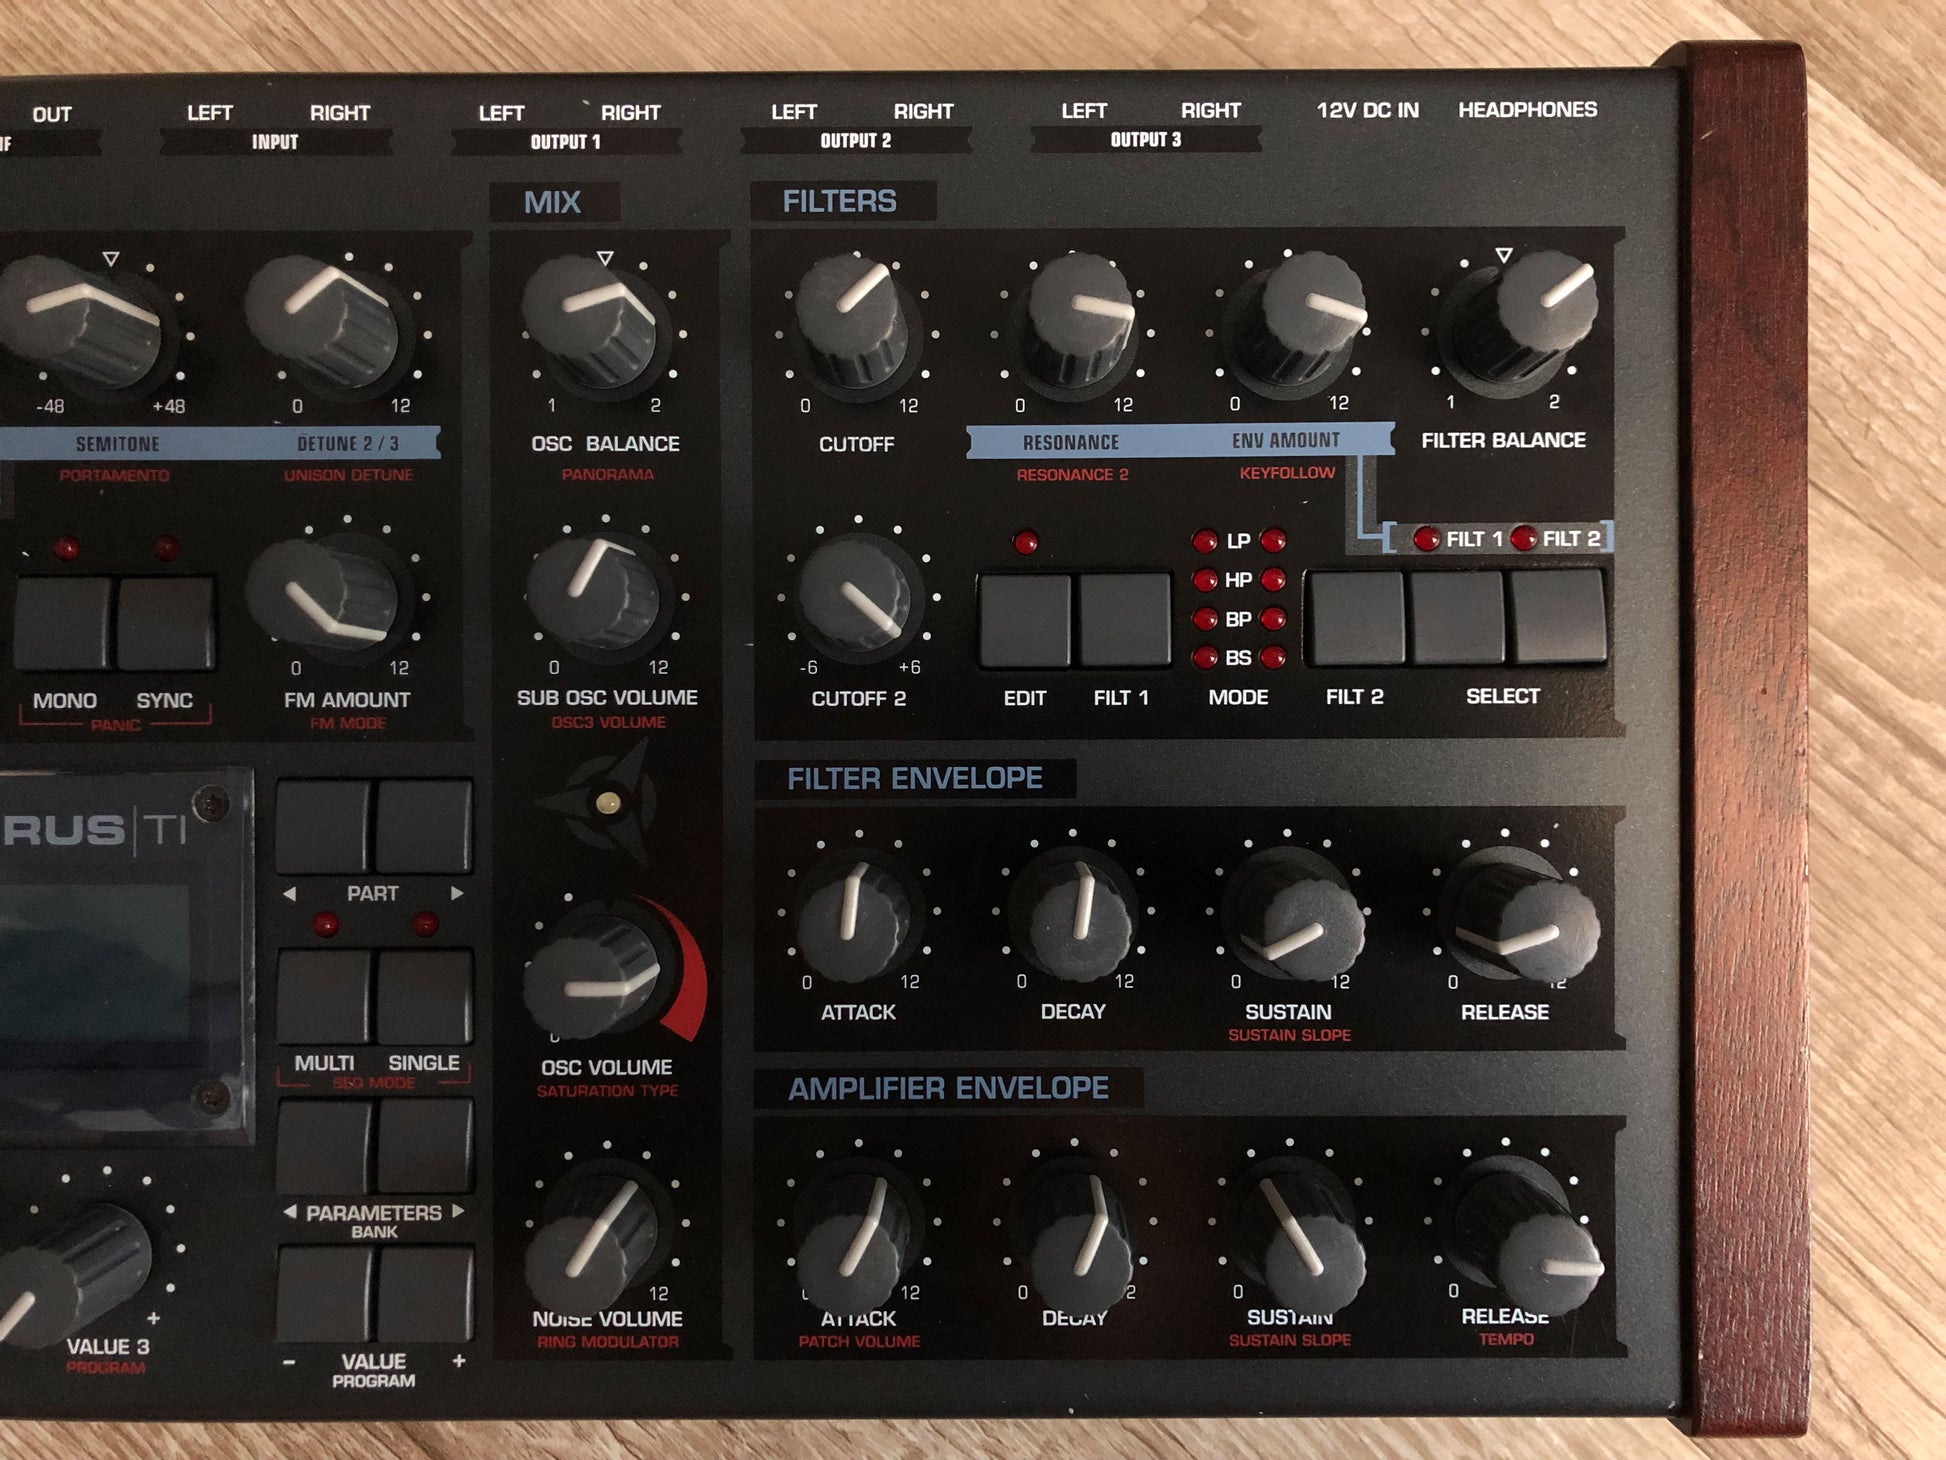This screenshot has height=1460, width=1946.
Task: Click the rightmost filter Select button
Action: [1557, 615]
